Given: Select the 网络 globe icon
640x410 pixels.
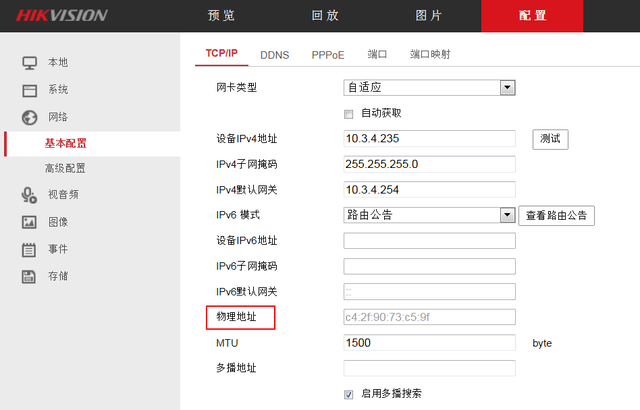Looking at the screenshot, I should click(29, 117).
